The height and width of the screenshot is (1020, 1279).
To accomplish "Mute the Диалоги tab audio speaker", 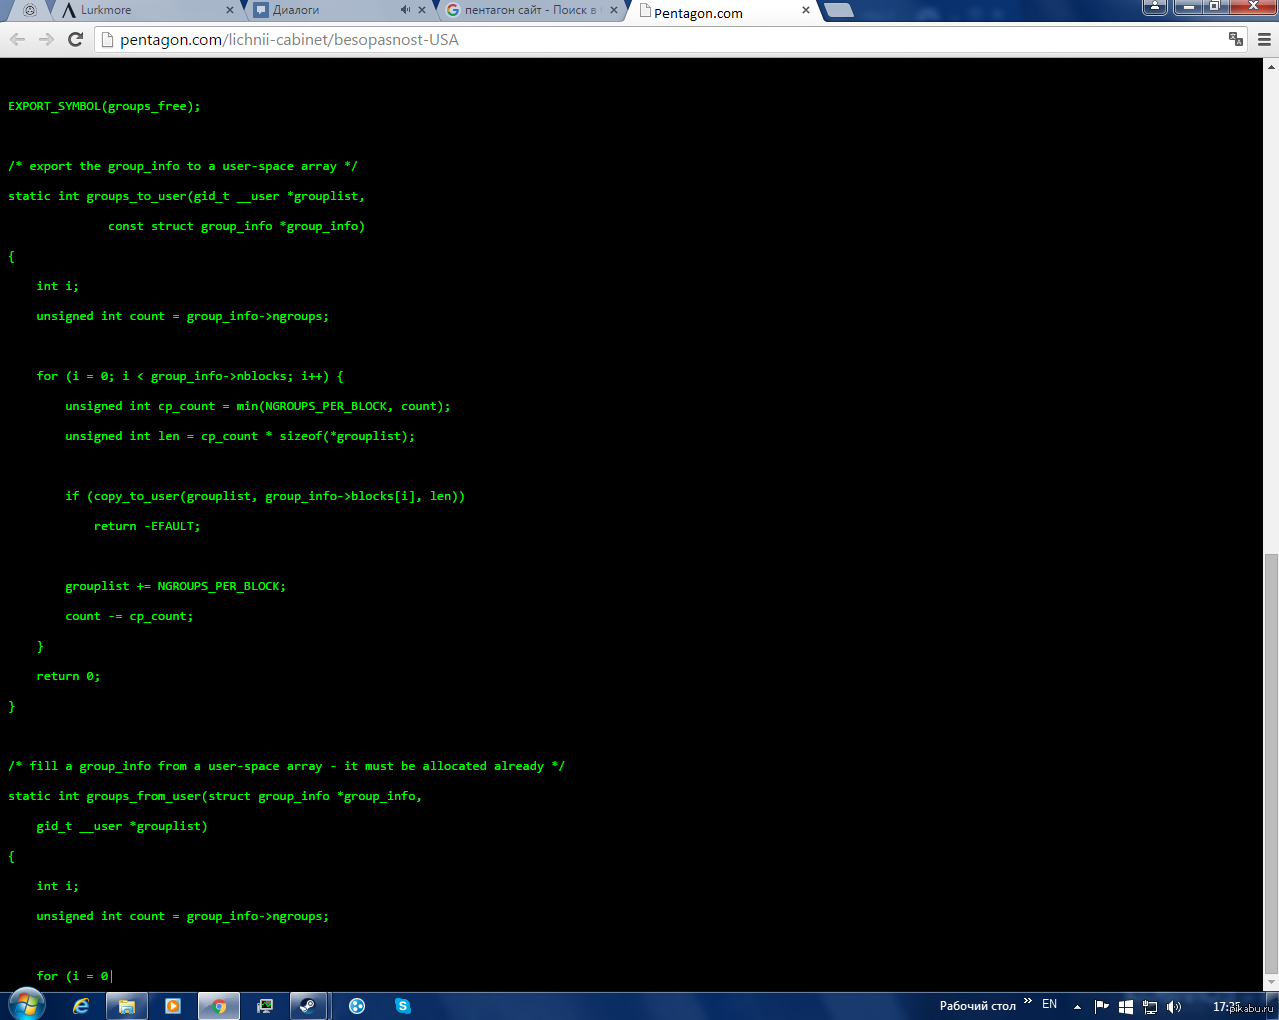I will click(x=405, y=10).
